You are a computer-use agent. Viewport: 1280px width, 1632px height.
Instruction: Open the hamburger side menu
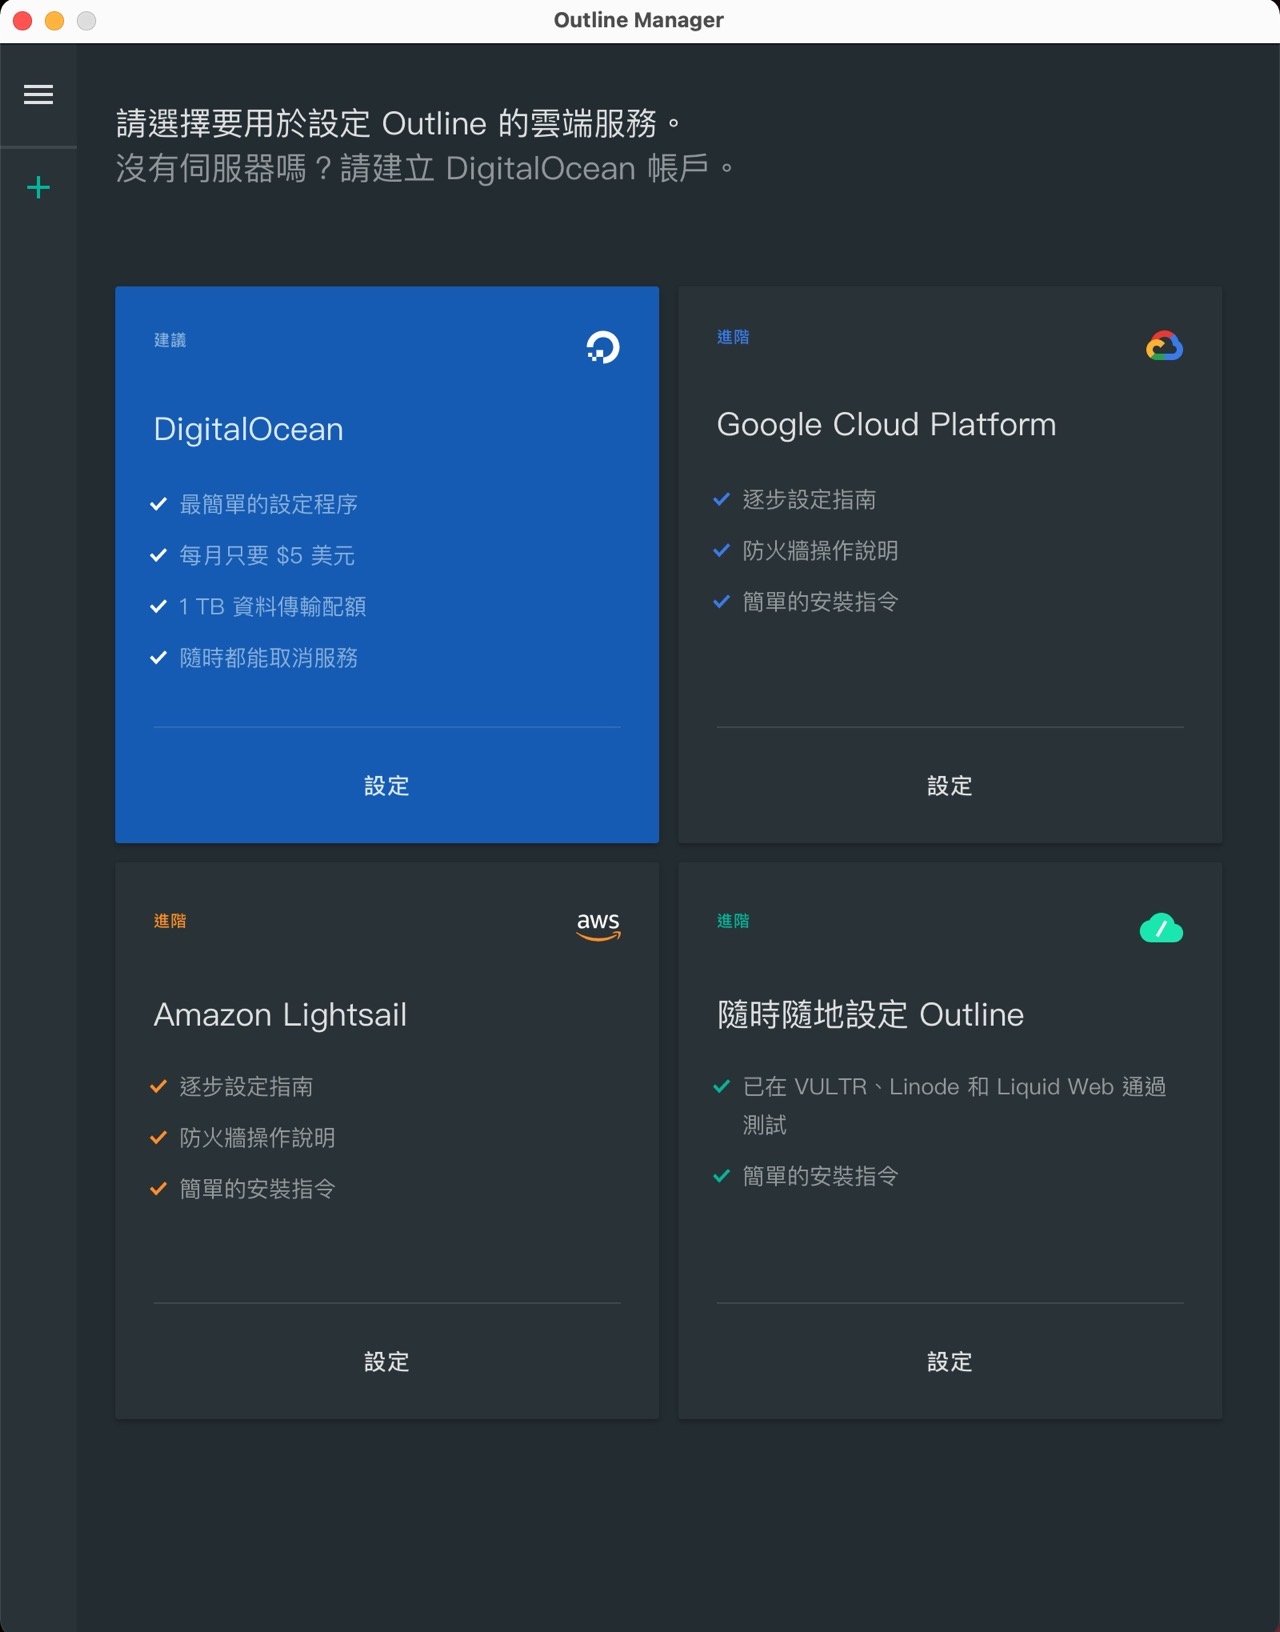[x=38, y=95]
